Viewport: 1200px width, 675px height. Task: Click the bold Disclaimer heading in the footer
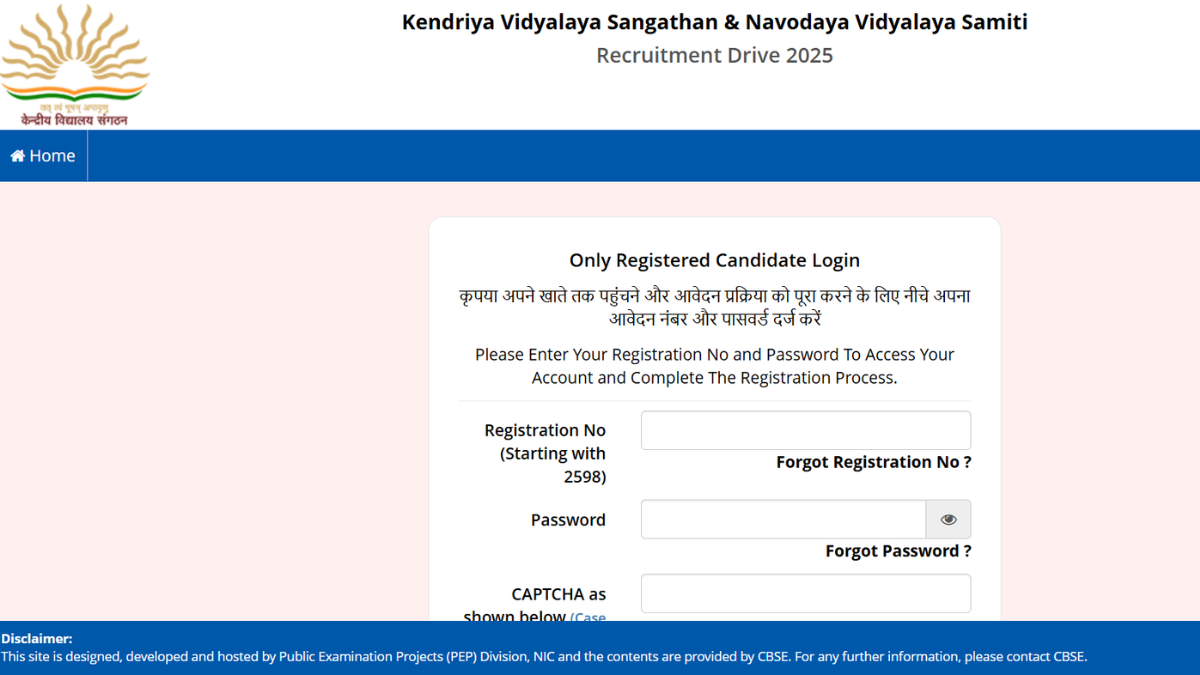click(x=37, y=639)
